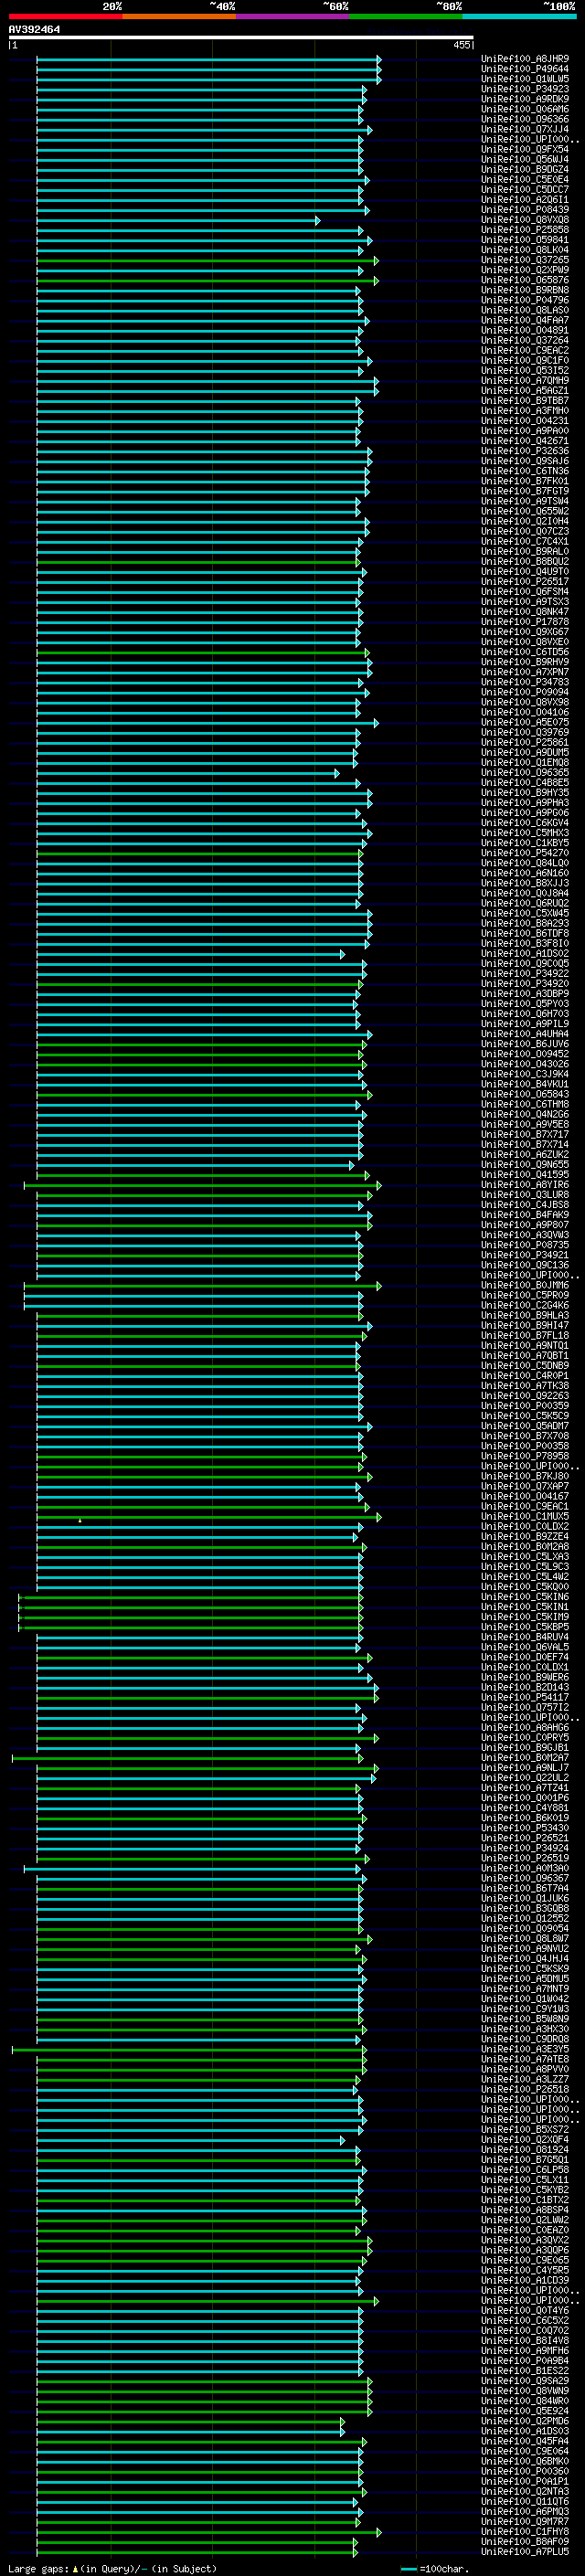Select the UniRef100_B0JMM6 label
The width and height of the screenshot is (585, 2576).
pyautogui.click(x=525, y=1285)
